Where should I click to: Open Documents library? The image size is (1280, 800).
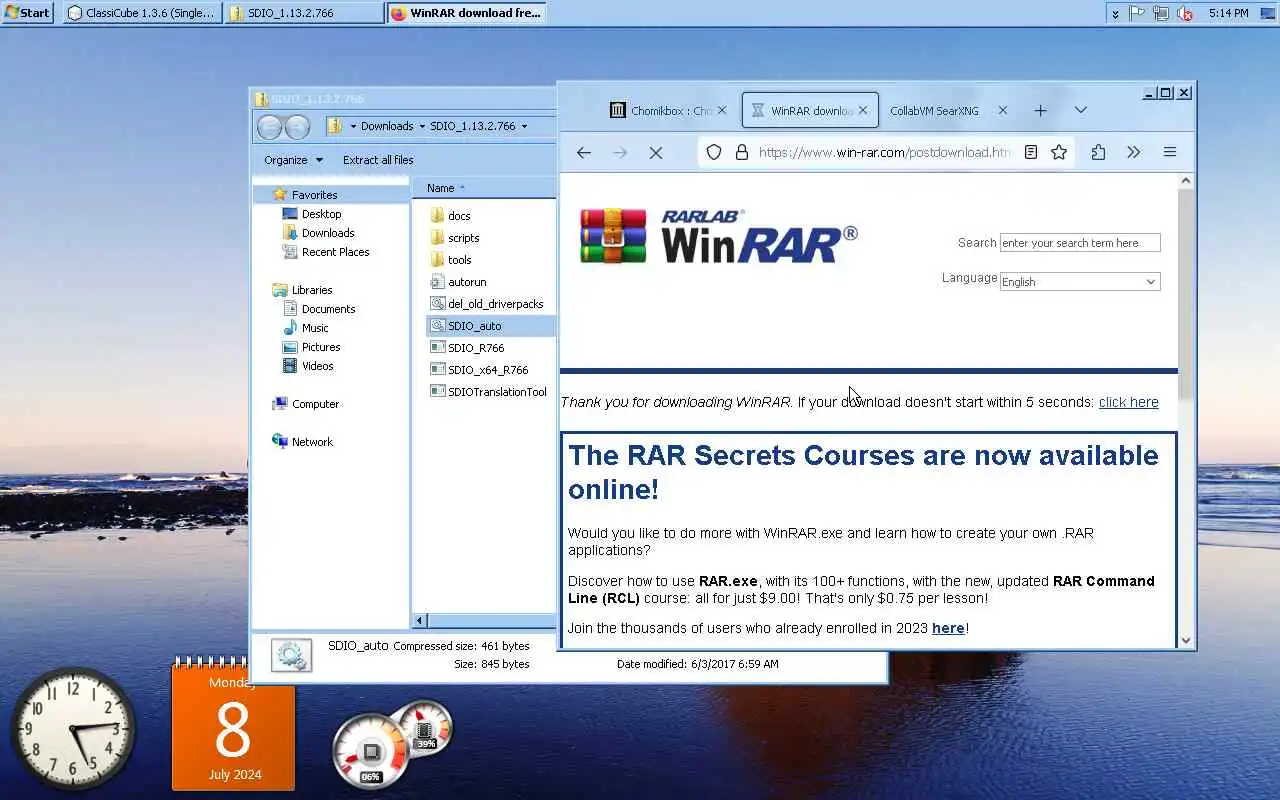point(328,309)
